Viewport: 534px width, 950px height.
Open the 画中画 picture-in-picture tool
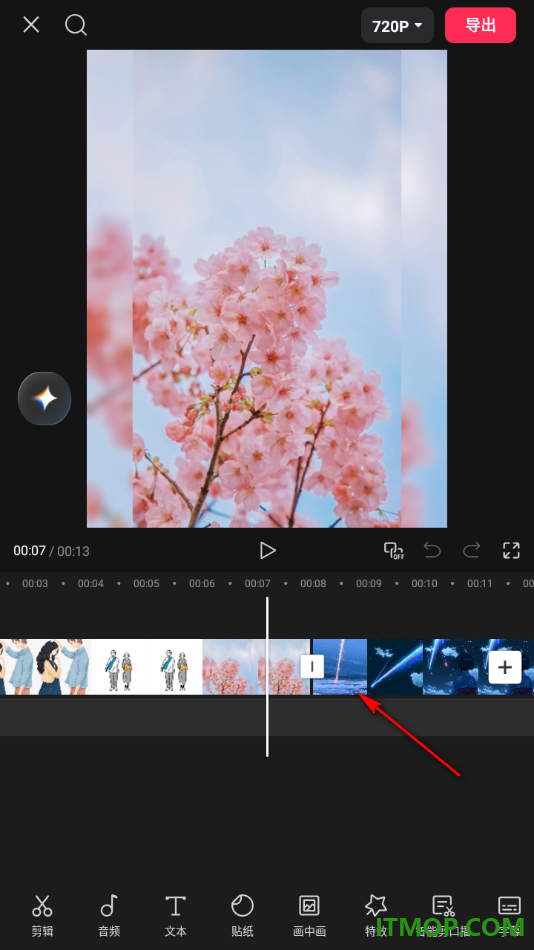click(x=309, y=915)
